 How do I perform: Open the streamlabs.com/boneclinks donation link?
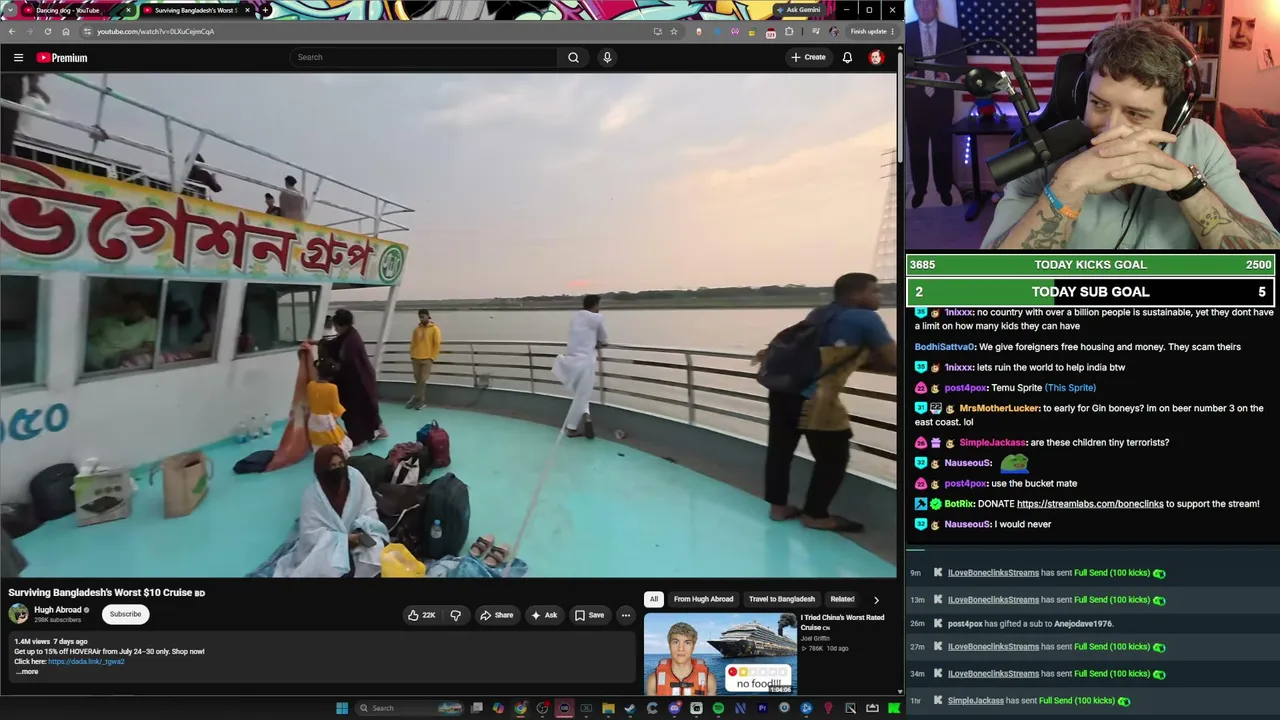[x=1090, y=504]
